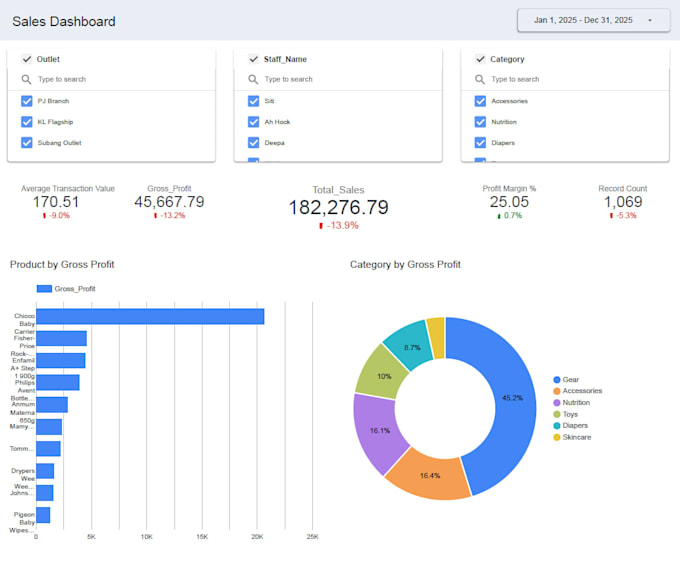Select the Pigeon Baby Wipes bar
The width and height of the screenshot is (680, 569).
(43, 515)
